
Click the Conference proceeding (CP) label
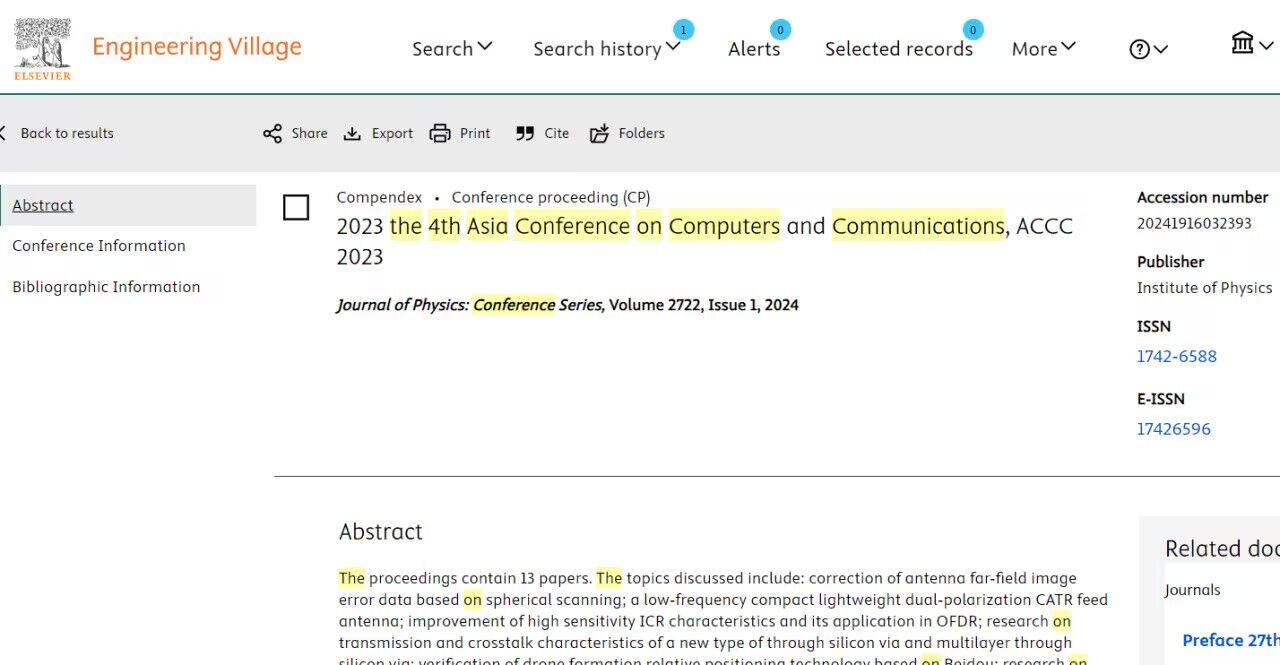tap(551, 197)
